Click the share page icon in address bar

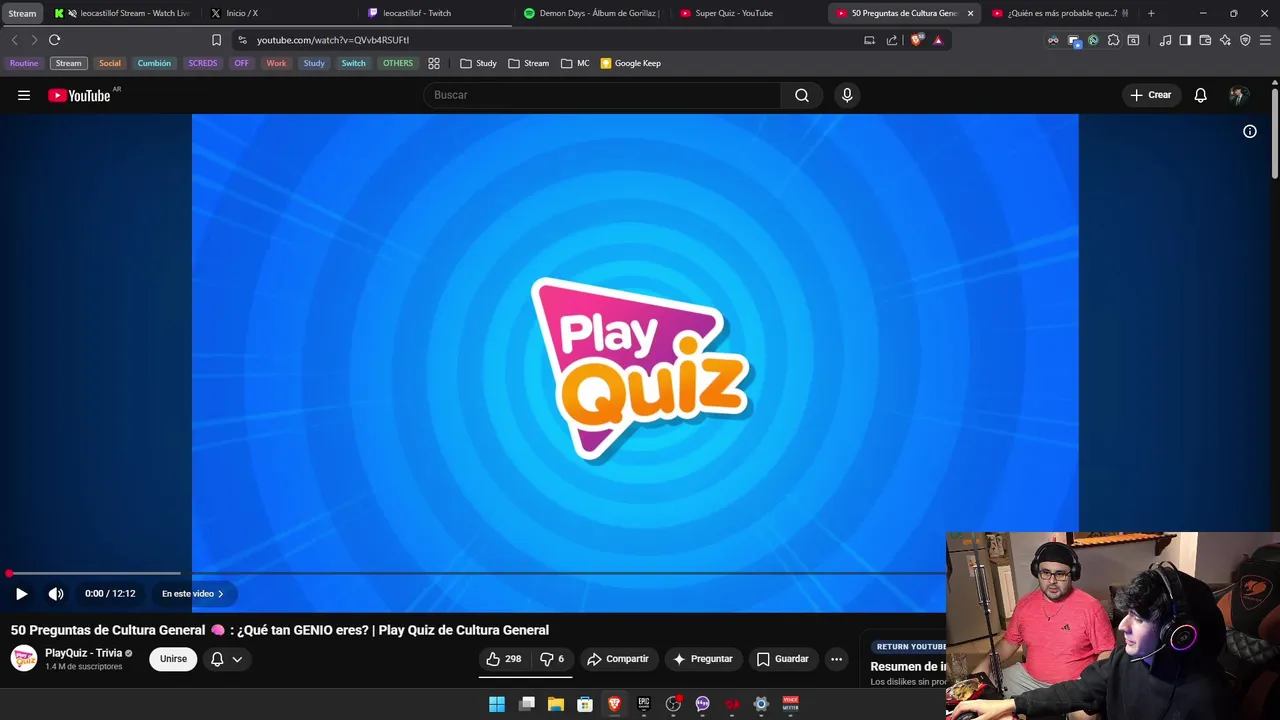[x=892, y=40]
